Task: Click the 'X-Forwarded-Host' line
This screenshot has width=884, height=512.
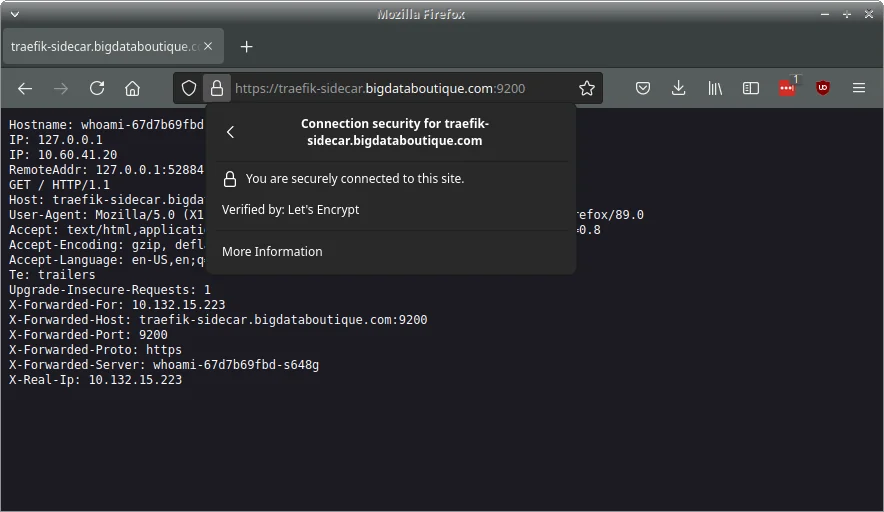Action: [x=218, y=320]
